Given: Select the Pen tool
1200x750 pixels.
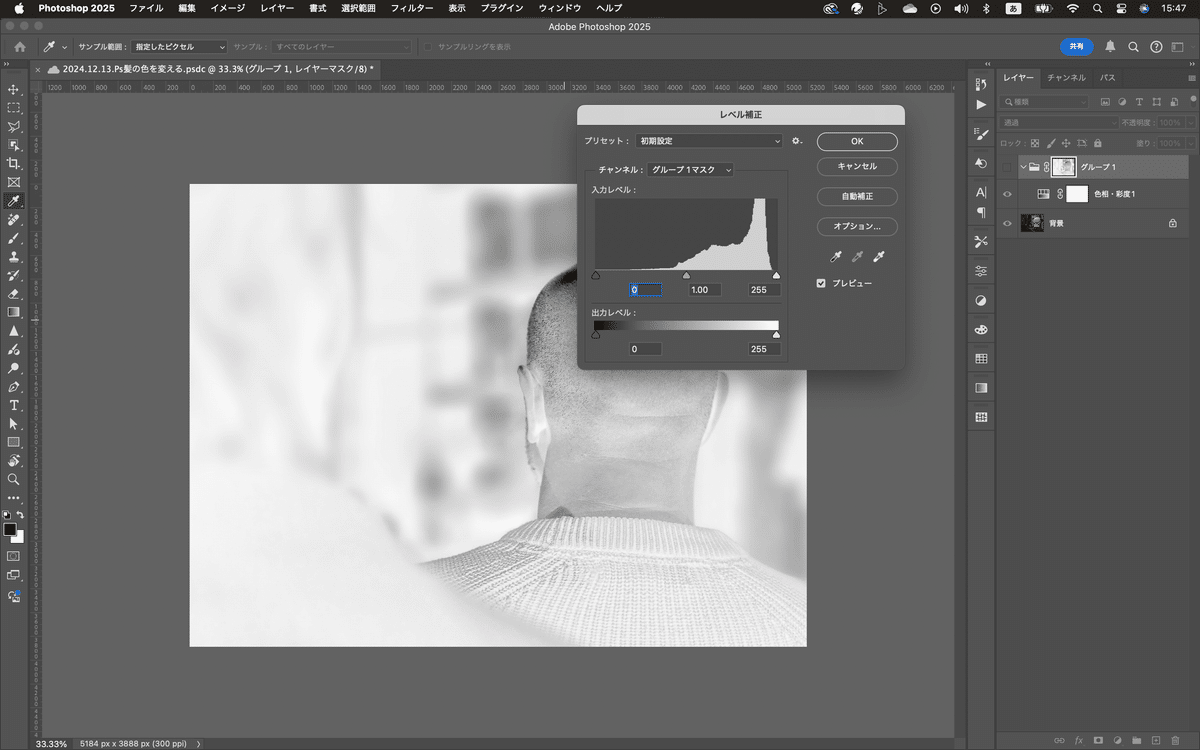Looking at the screenshot, I should [14, 386].
